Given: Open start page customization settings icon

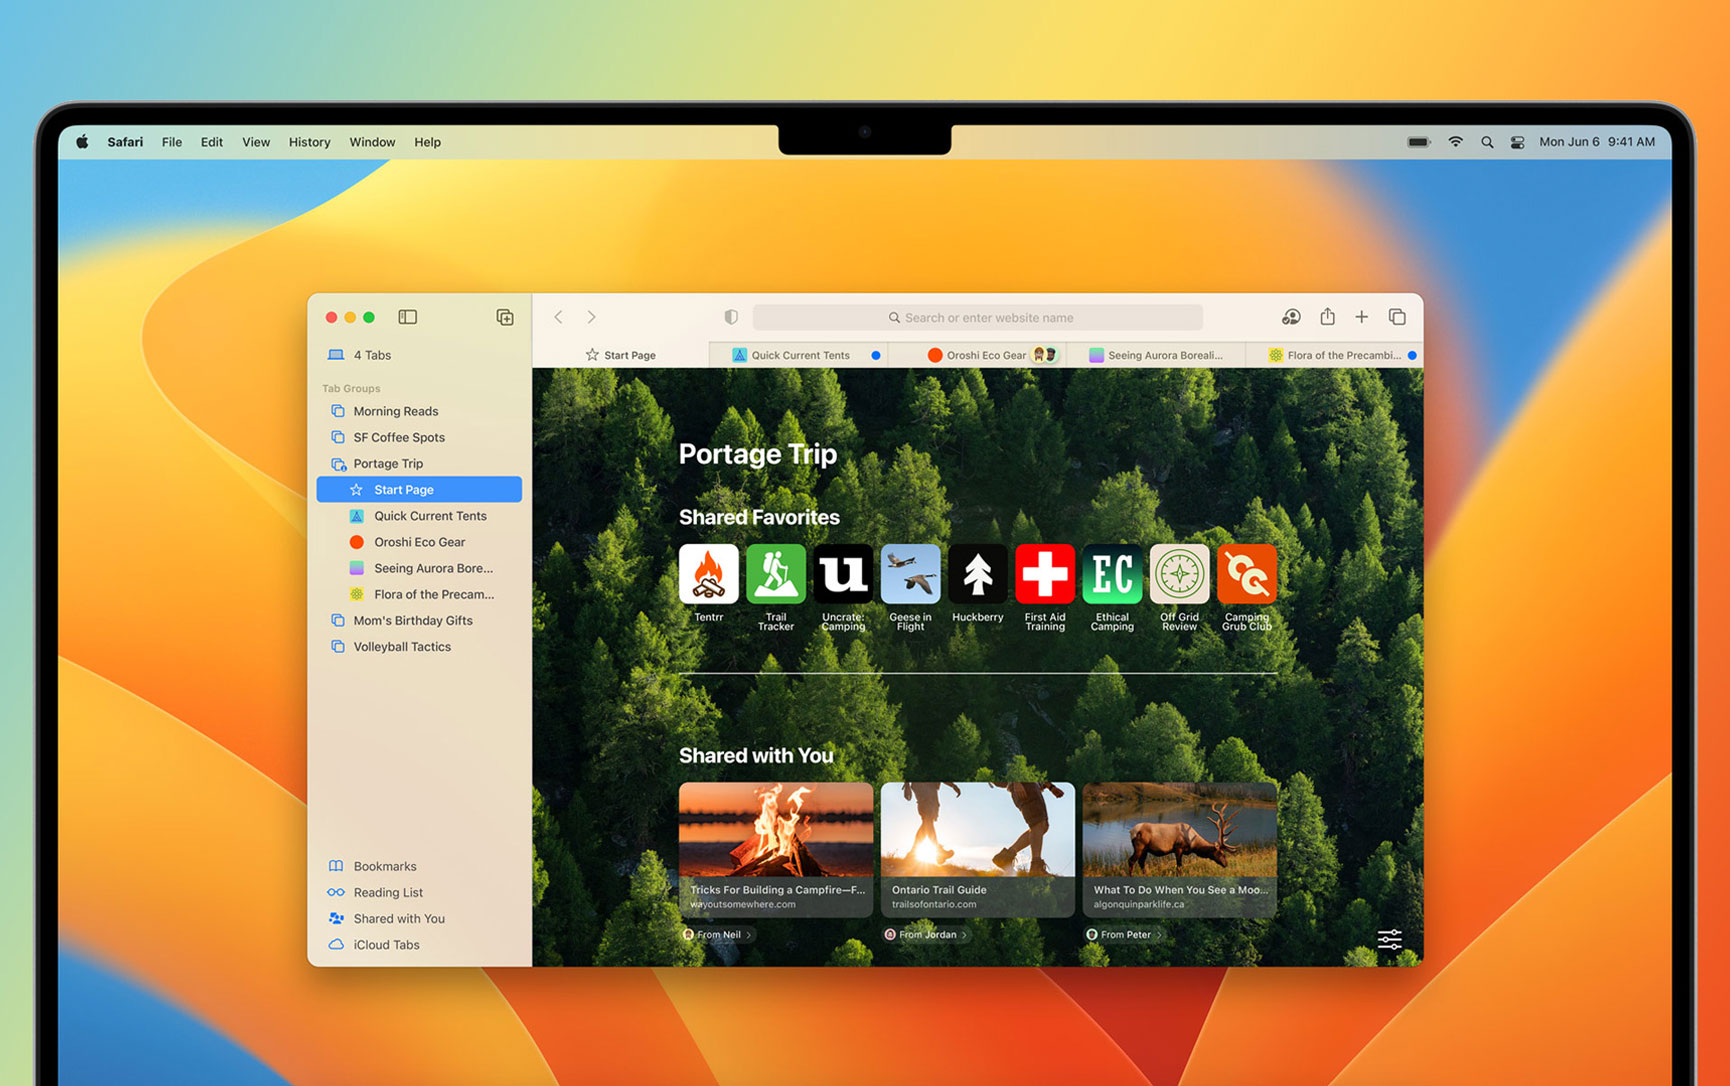Looking at the screenshot, I should point(1389,939).
